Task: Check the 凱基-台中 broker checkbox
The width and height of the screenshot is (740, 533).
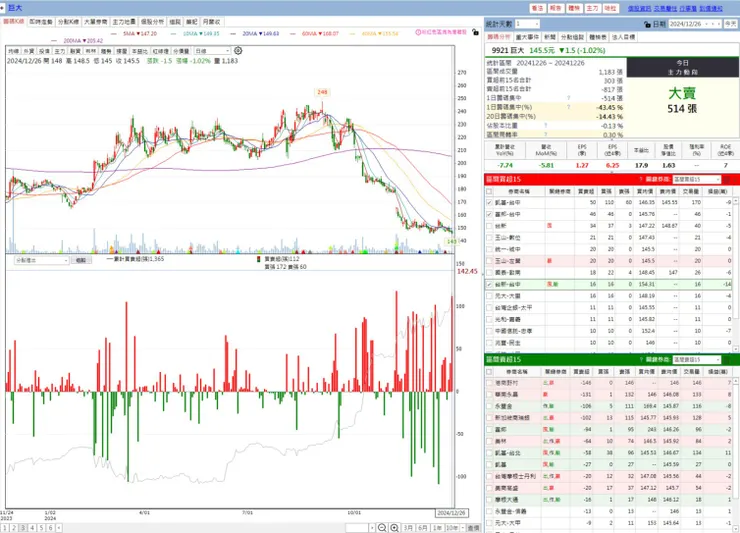Action: (x=489, y=203)
